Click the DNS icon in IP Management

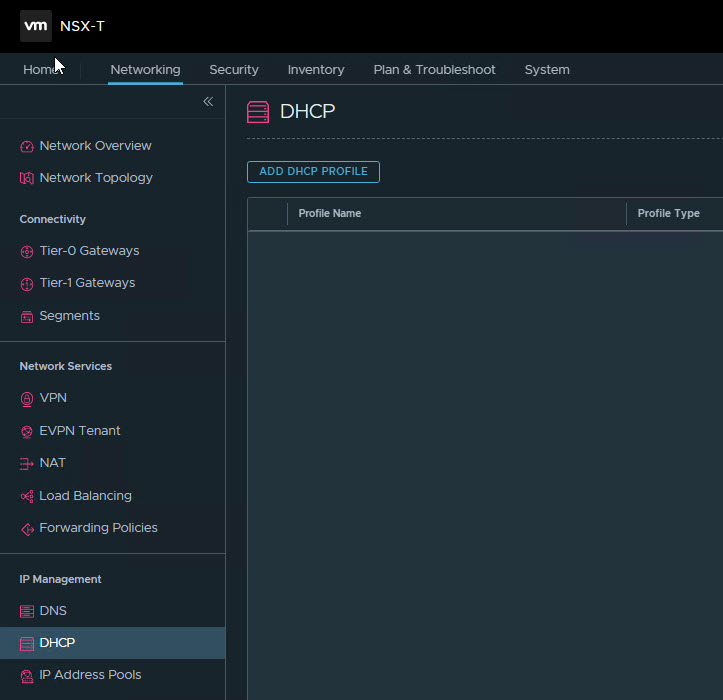point(27,611)
